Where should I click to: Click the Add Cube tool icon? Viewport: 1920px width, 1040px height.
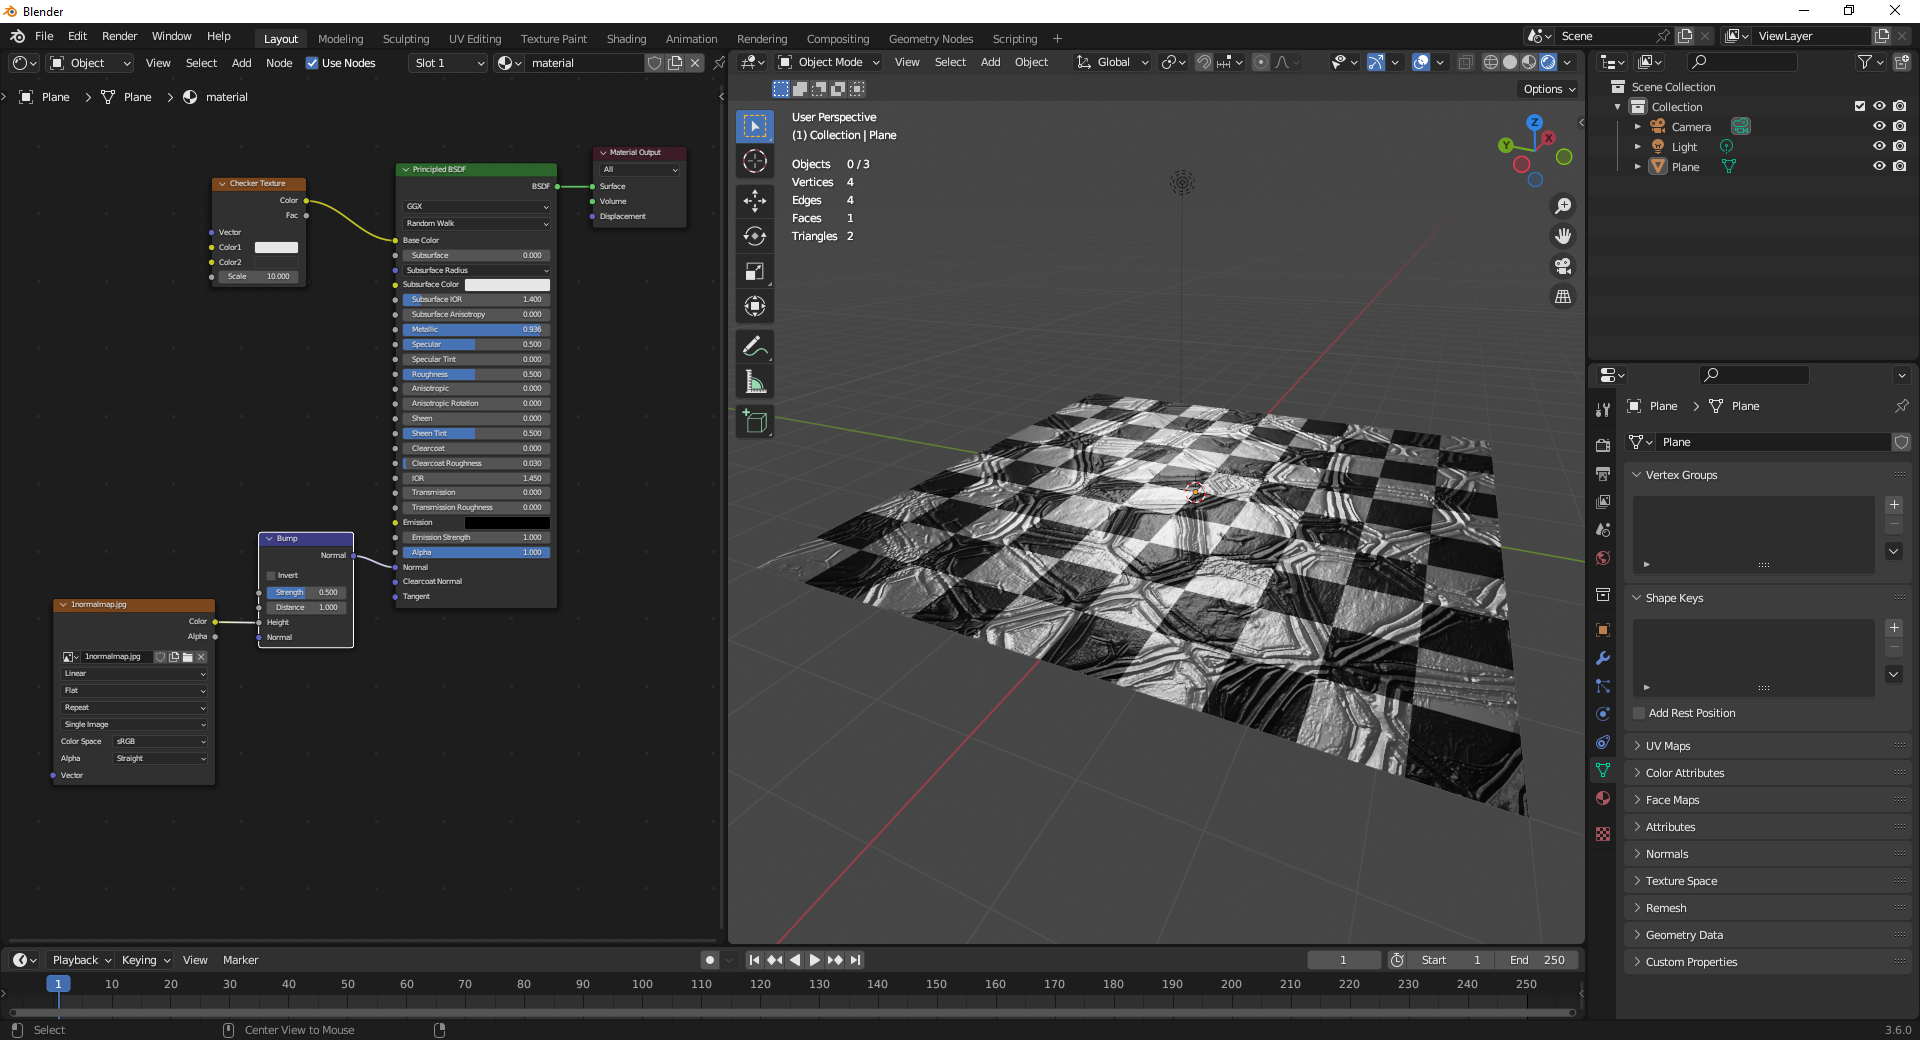(x=755, y=422)
